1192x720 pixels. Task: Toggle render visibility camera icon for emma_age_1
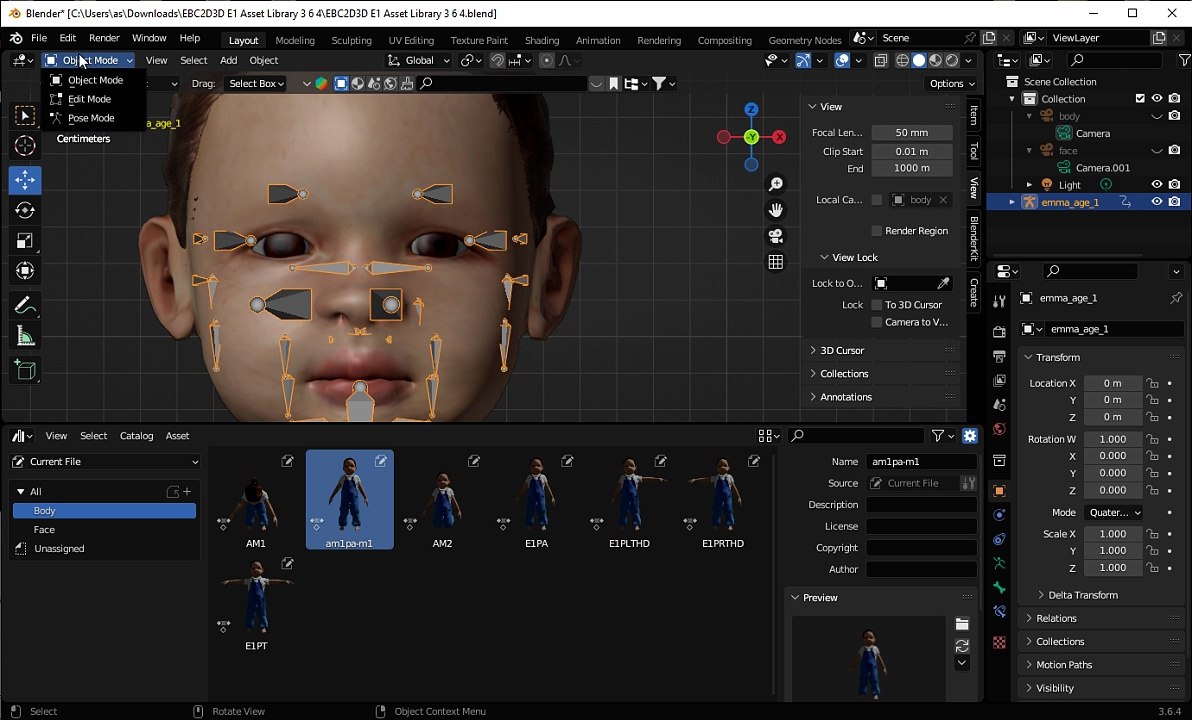pyautogui.click(x=1175, y=201)
